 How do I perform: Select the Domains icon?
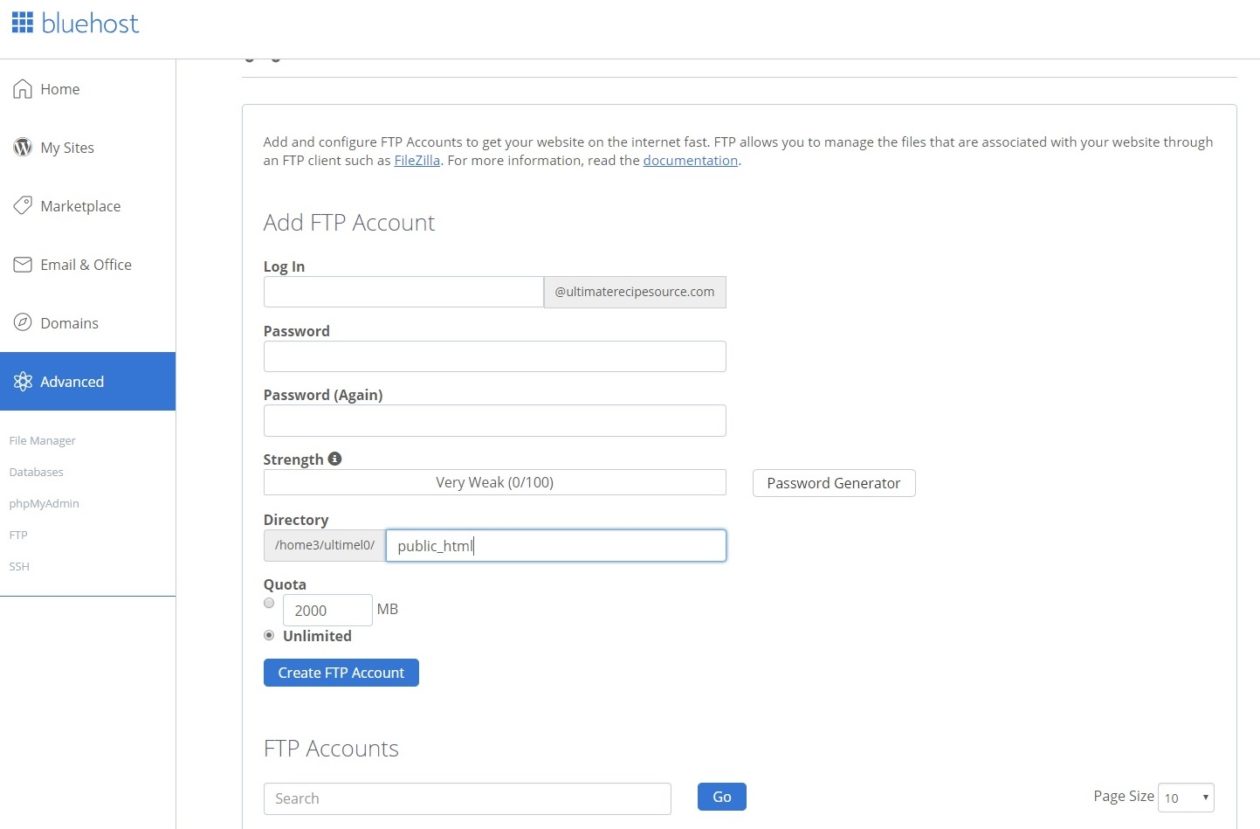click(x=21, y=322)
